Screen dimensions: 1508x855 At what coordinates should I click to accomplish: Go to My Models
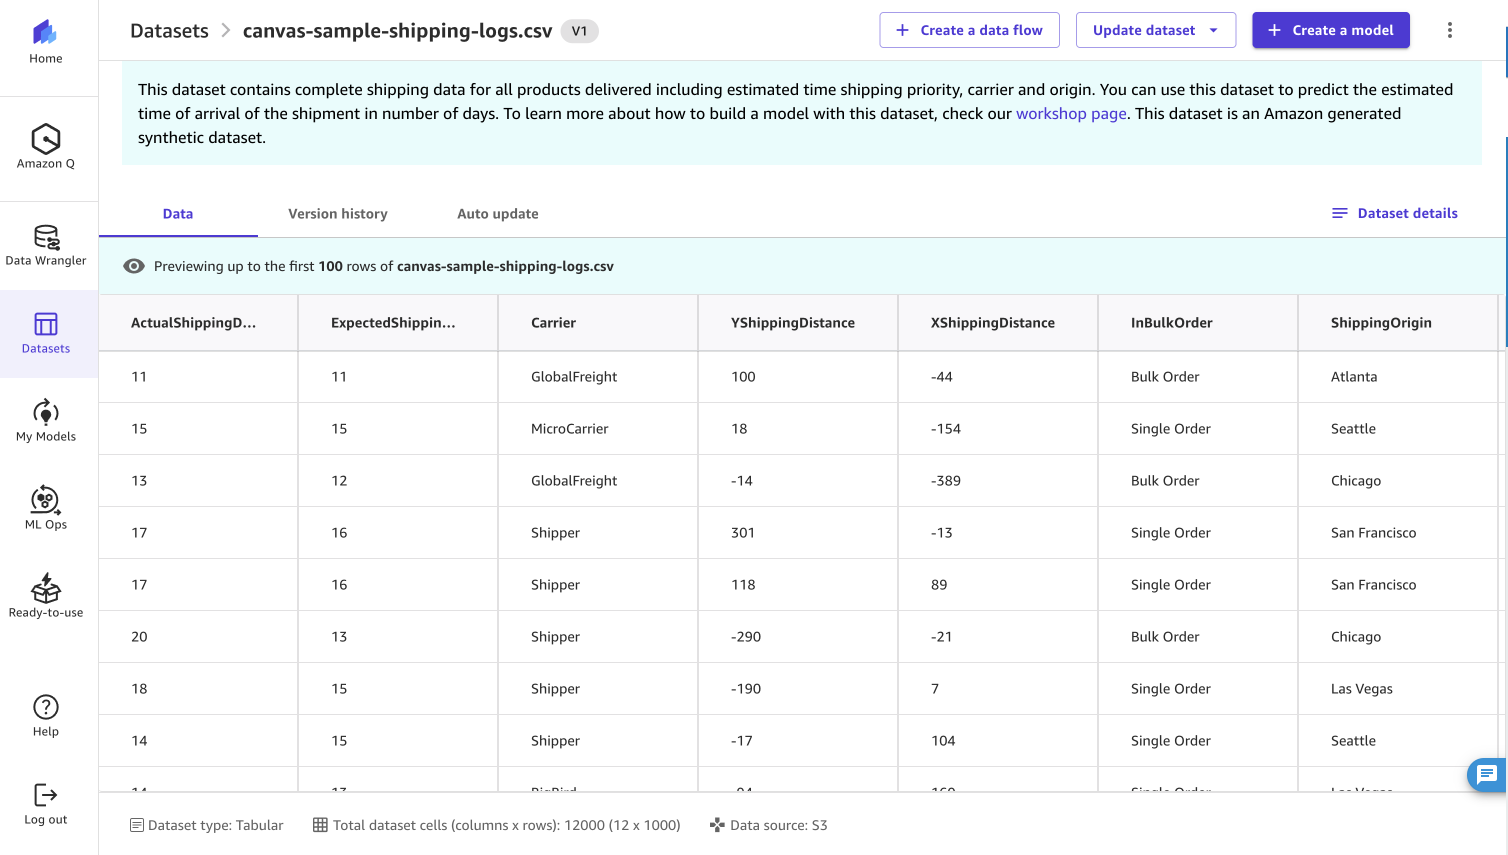tap(45, 414)
